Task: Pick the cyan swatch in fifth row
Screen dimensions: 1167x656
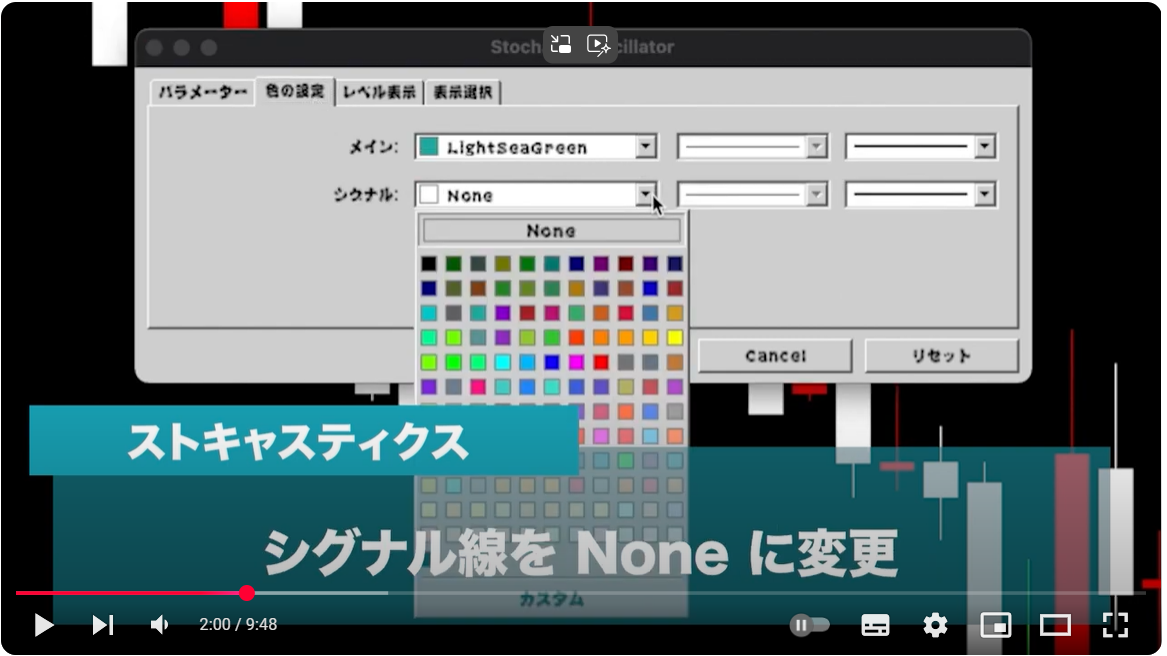Action: tap(502, 362)
